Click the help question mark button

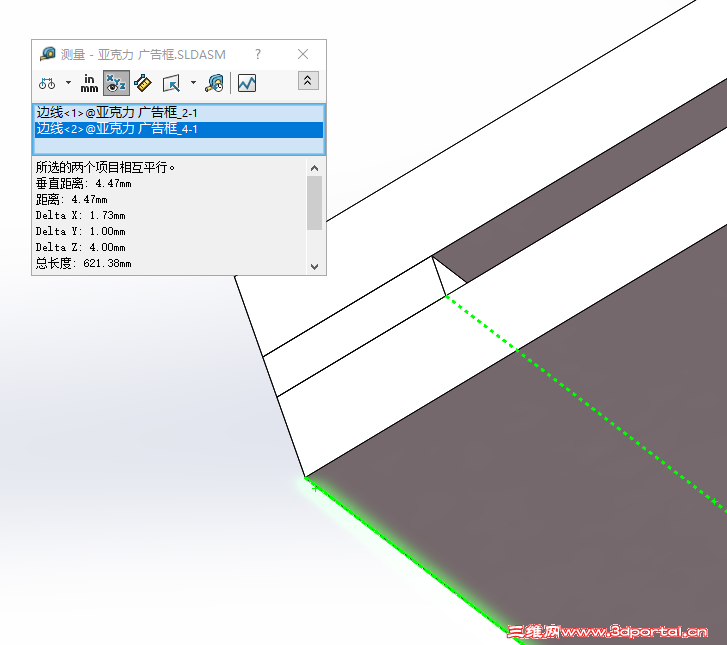click(258, 54)
